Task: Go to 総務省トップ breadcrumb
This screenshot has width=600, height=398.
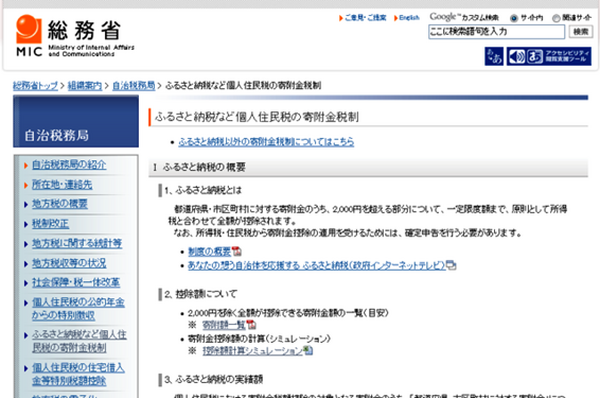Action: (35, 85)
